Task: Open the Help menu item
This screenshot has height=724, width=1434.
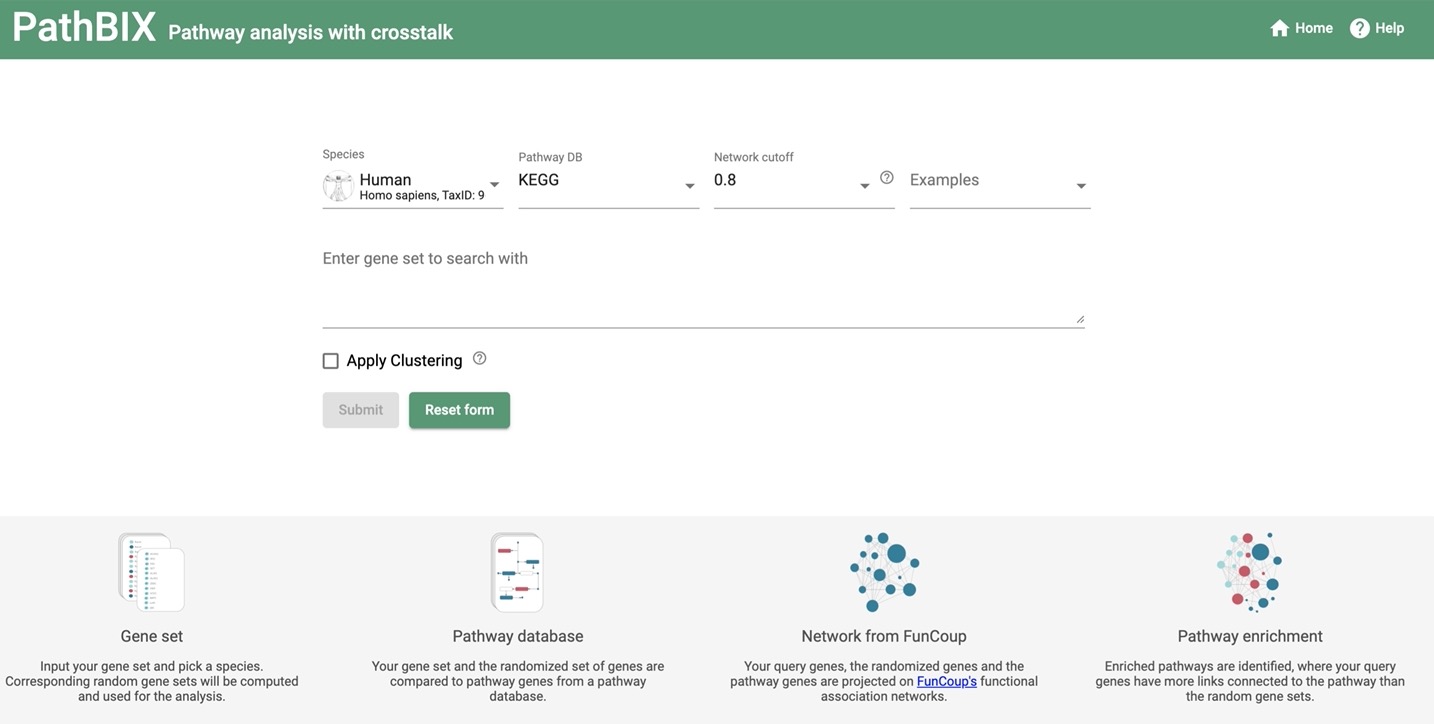Action: point(1377,28)
